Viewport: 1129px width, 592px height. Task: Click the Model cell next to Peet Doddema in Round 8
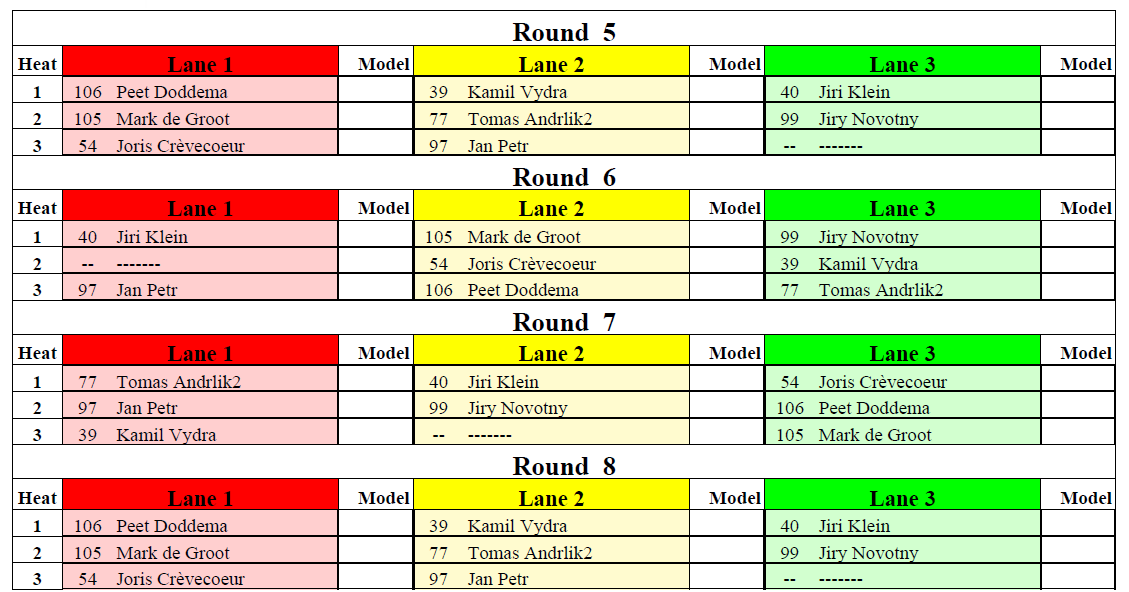pyautogui.click(x=375, y=524)
